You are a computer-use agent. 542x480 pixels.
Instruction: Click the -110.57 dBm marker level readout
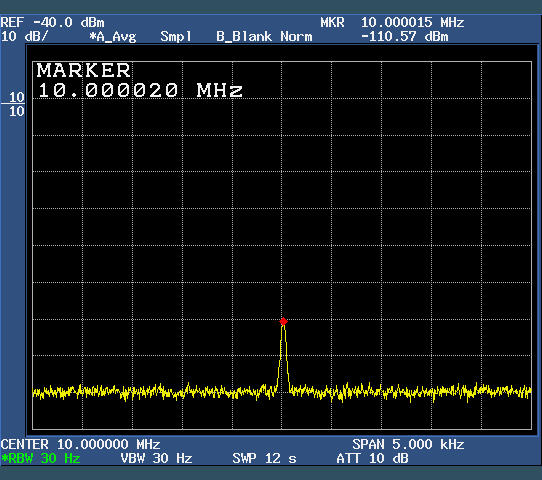405,36
